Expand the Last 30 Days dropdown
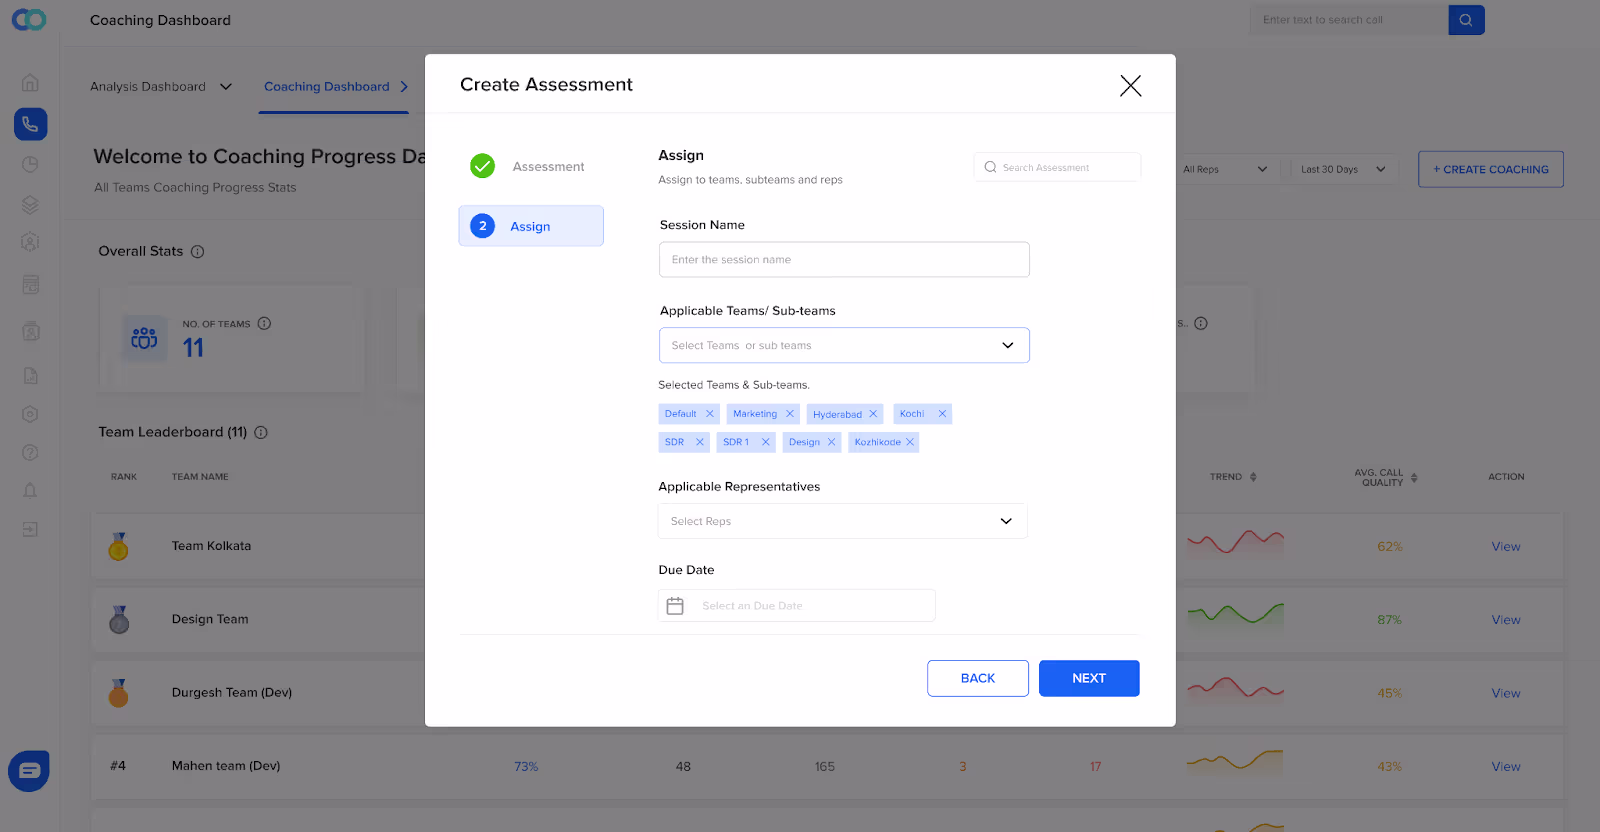 (x=1343, y=169)
